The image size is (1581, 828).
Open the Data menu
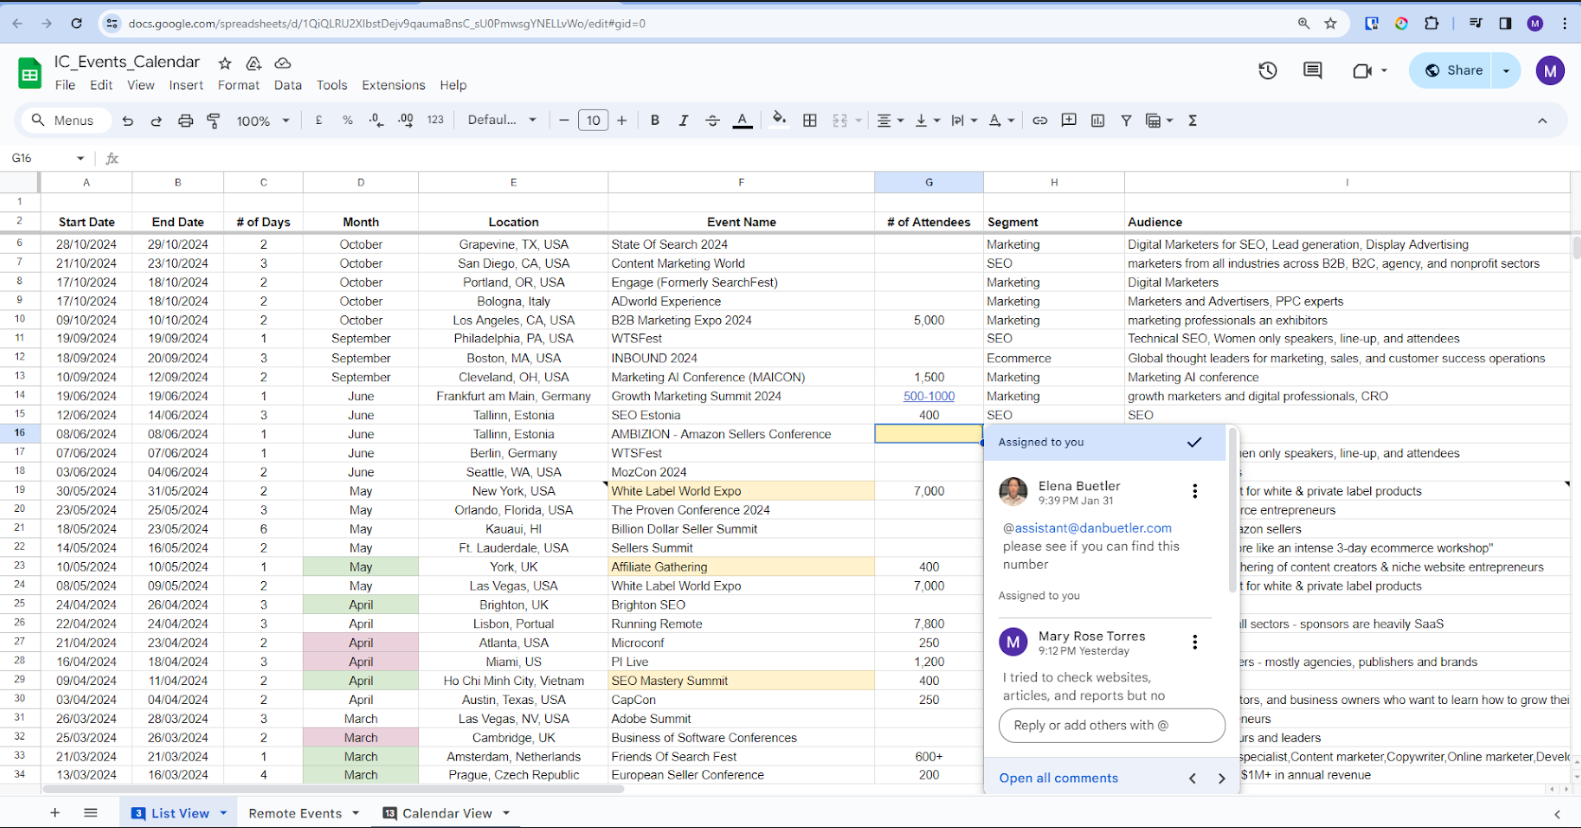(288, 85)
